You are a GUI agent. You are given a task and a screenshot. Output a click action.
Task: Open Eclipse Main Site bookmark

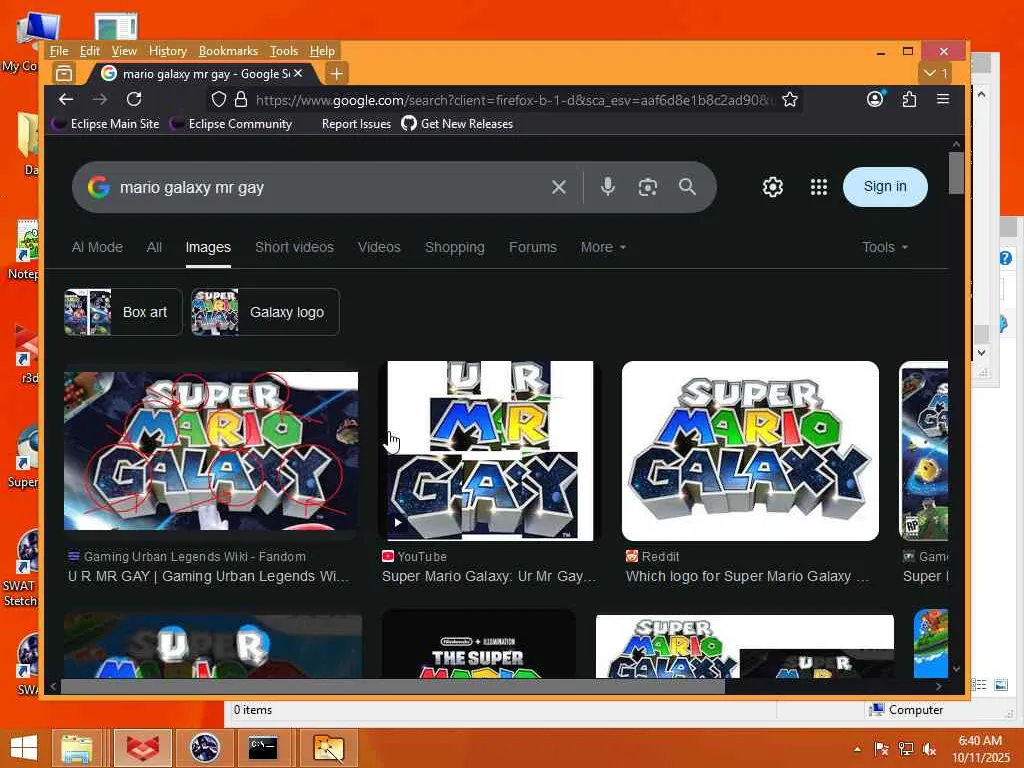click(x=106, y=124)
